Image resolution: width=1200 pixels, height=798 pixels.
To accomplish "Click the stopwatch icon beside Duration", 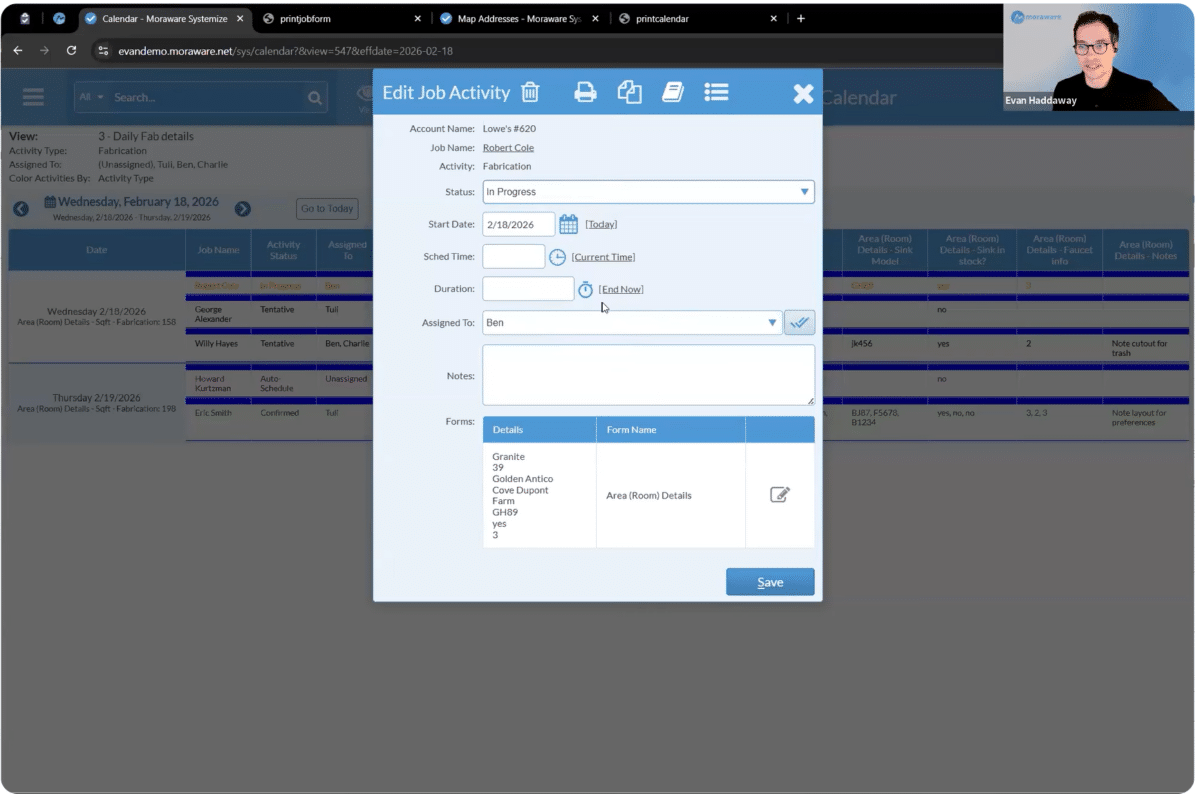I will [x=585, y=290].
